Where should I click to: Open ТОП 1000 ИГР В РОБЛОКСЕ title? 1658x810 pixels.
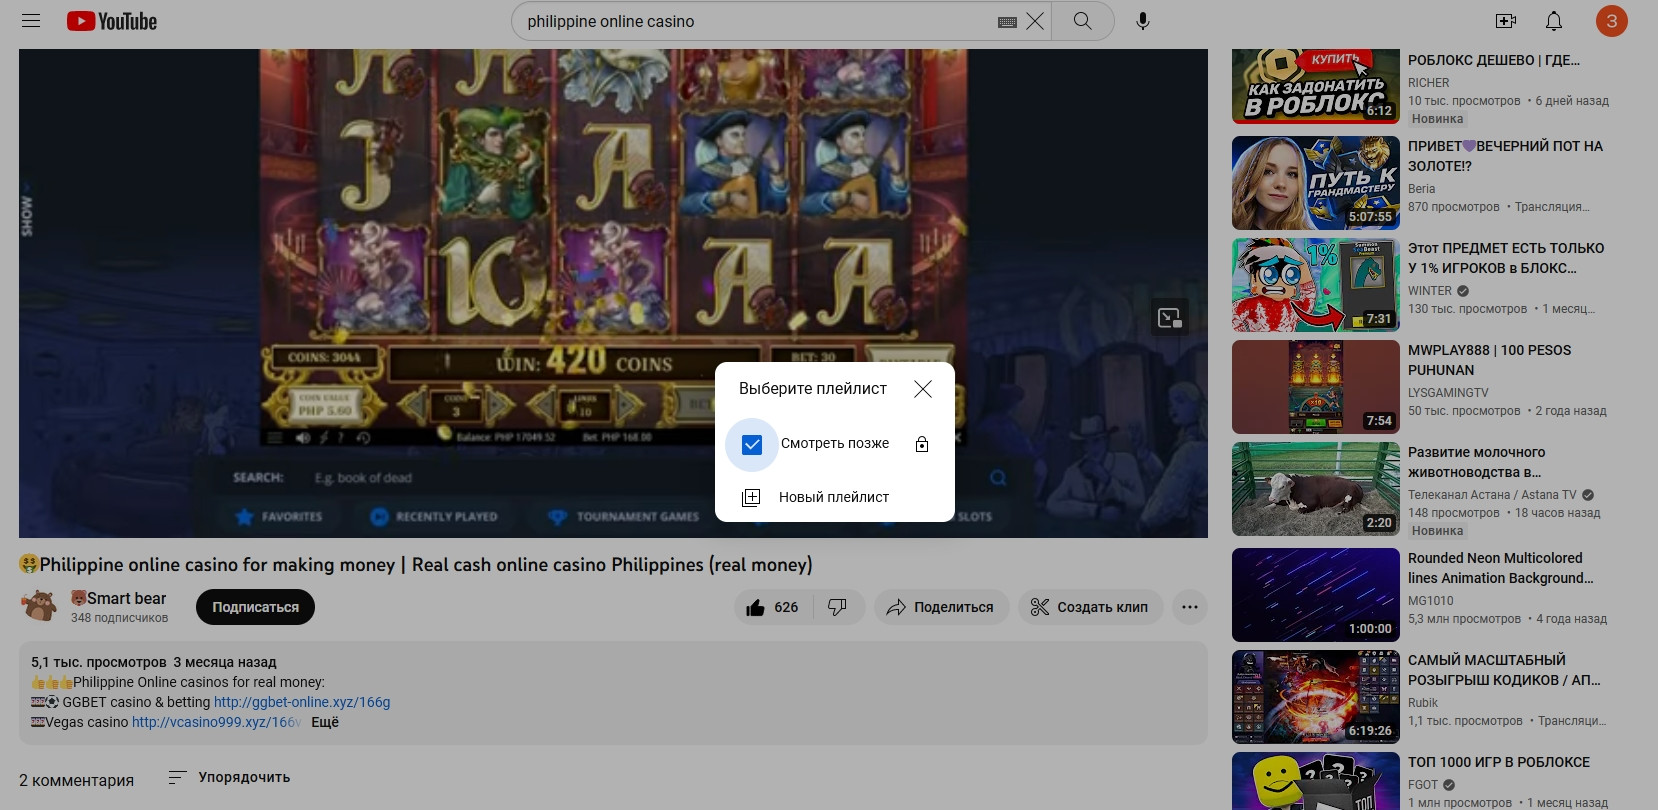(1498, 762)
